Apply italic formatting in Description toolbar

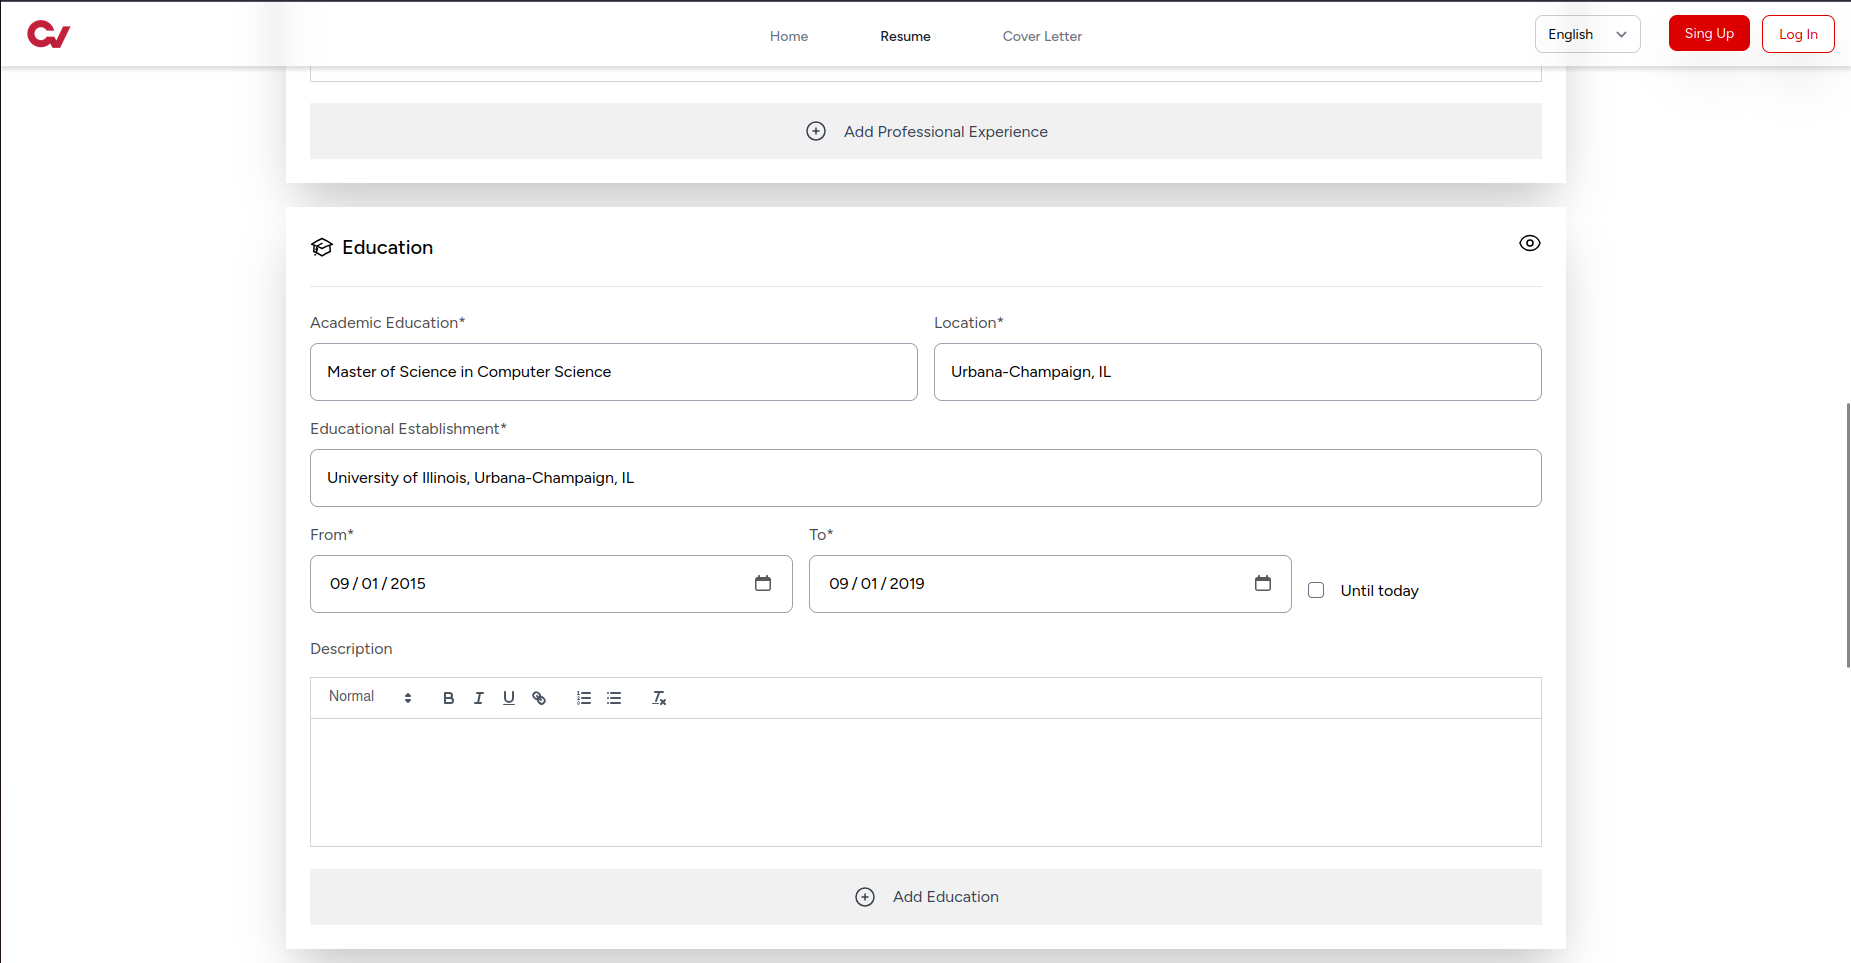(478, 698)
